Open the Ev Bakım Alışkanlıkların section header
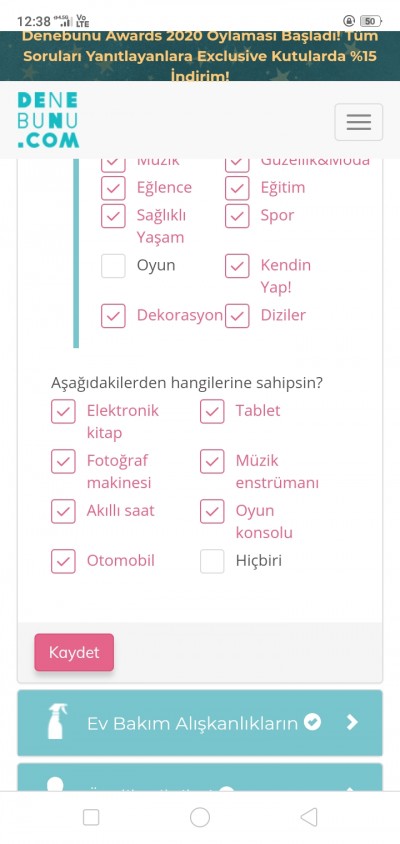400x844 pixels. point(200,723)
